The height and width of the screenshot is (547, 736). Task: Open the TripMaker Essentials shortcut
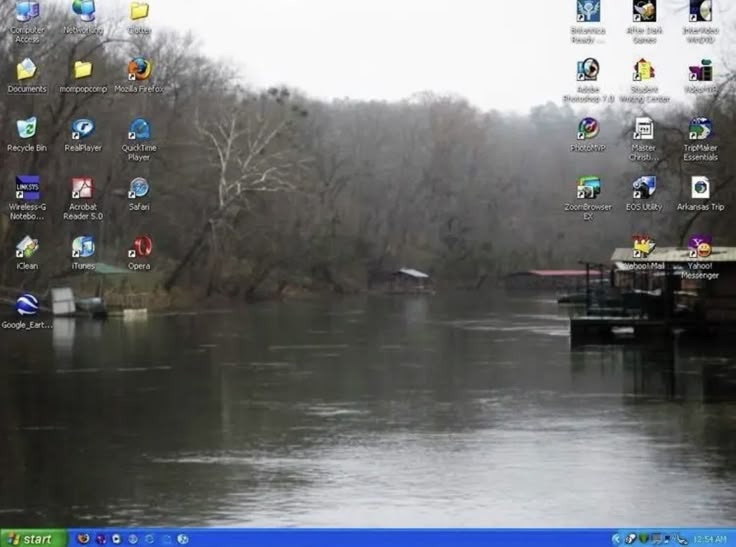[700, 129]
